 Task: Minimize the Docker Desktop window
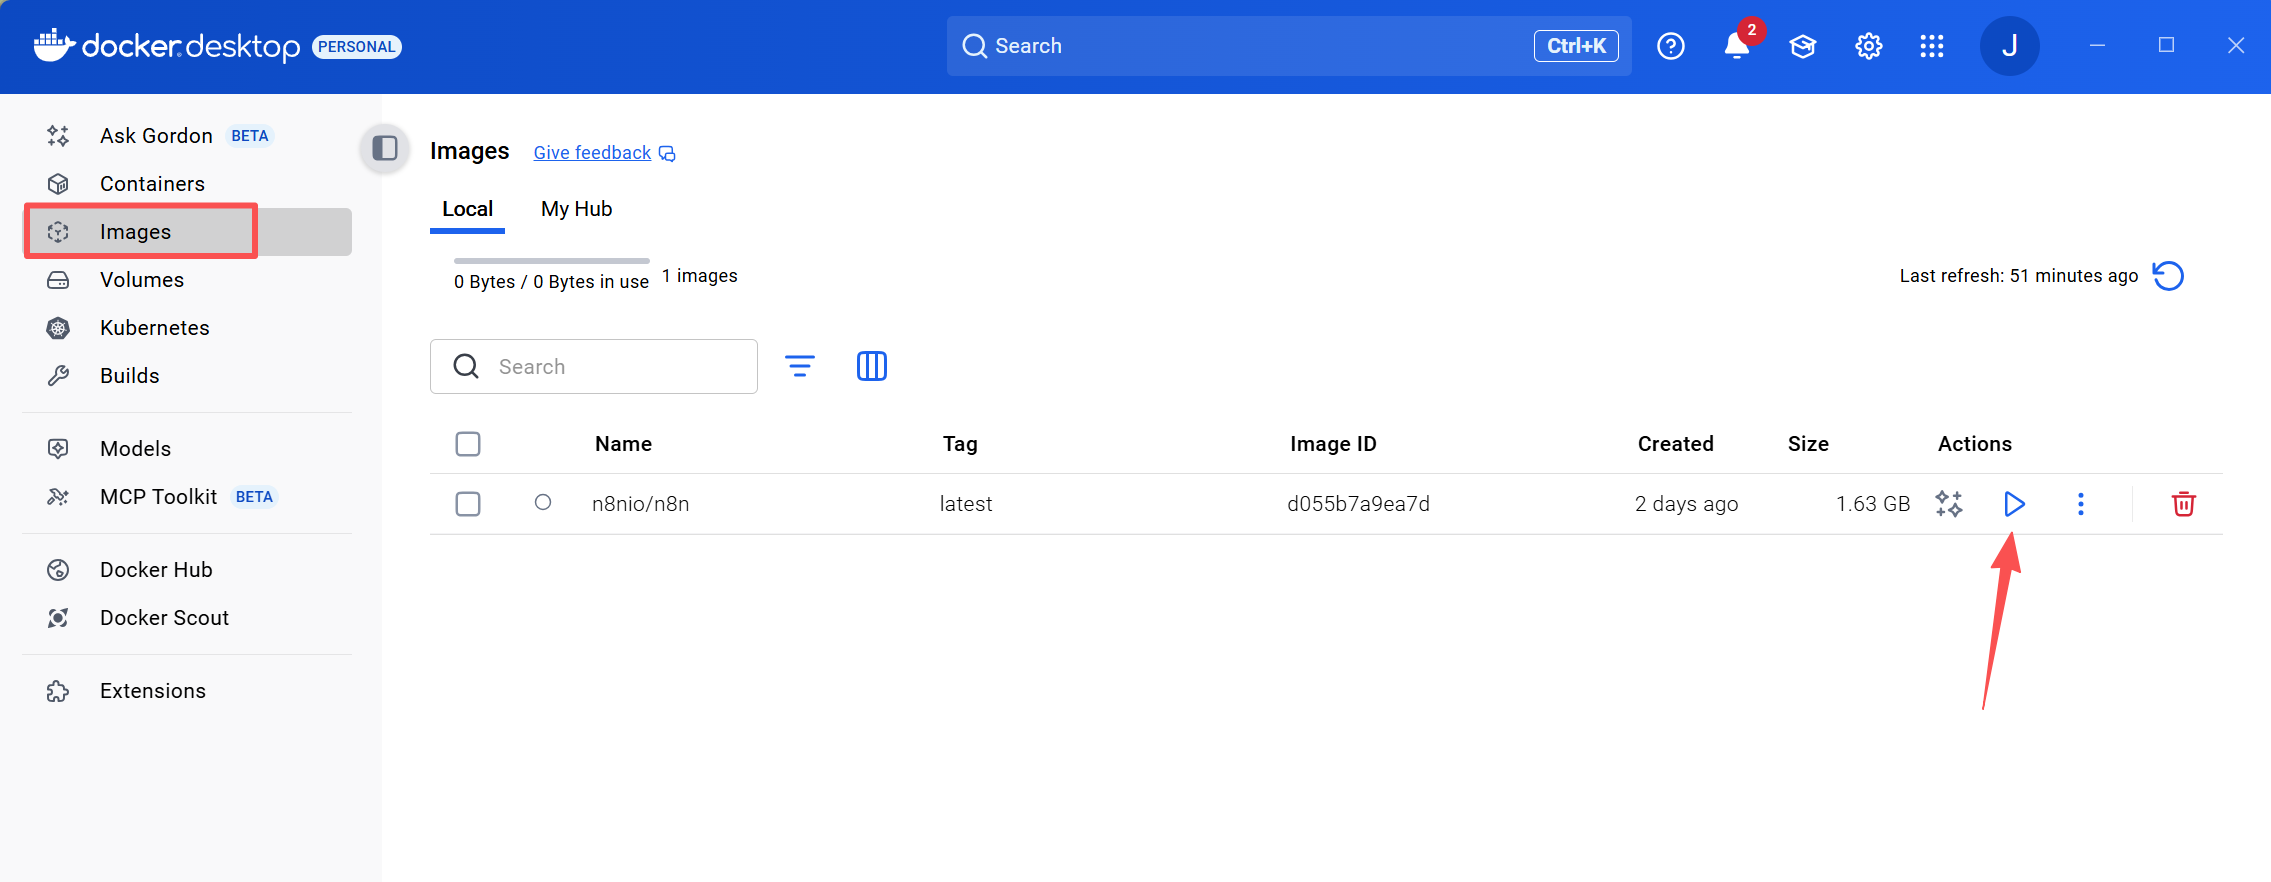(2098, 45)
